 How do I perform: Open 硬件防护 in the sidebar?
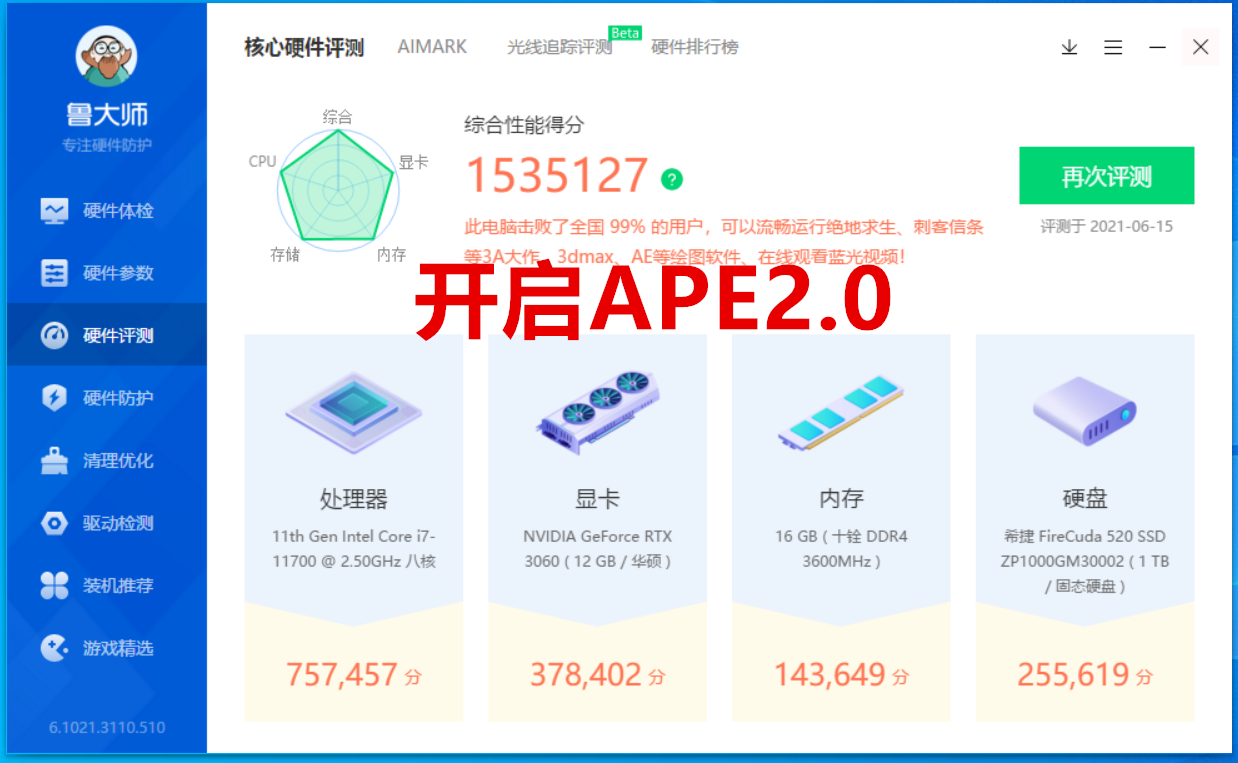tap(106, 398)
